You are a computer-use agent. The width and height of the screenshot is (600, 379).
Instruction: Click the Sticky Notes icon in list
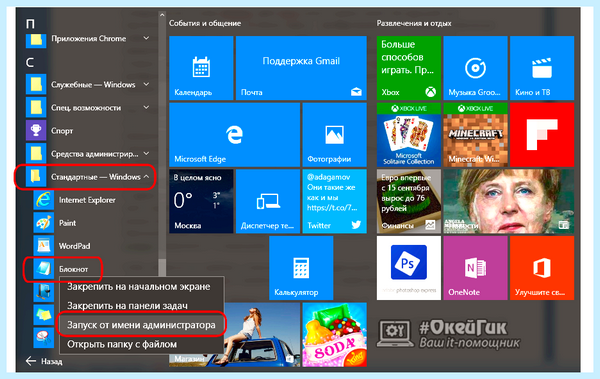pyautogui.click(x=43, y=315)
